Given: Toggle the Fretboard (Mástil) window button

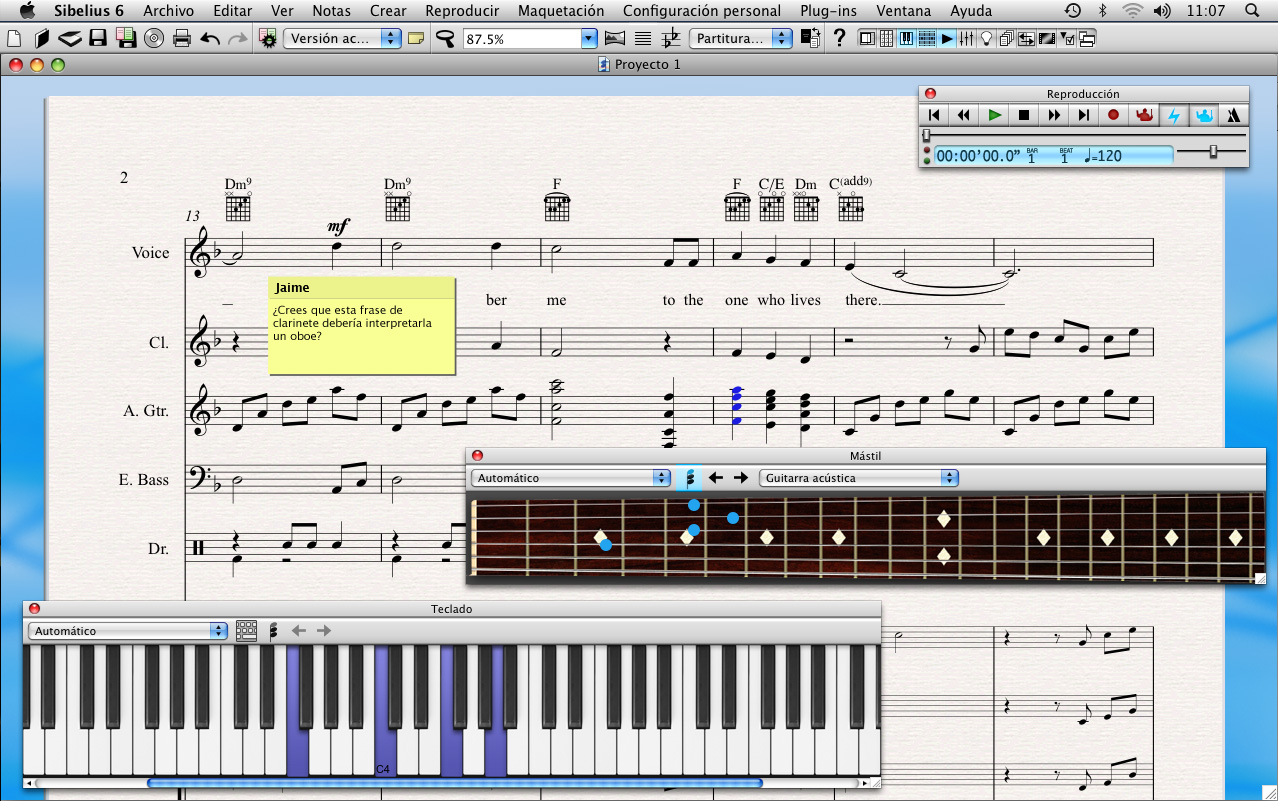Looking at the screenshot, I should coord(927,39).
